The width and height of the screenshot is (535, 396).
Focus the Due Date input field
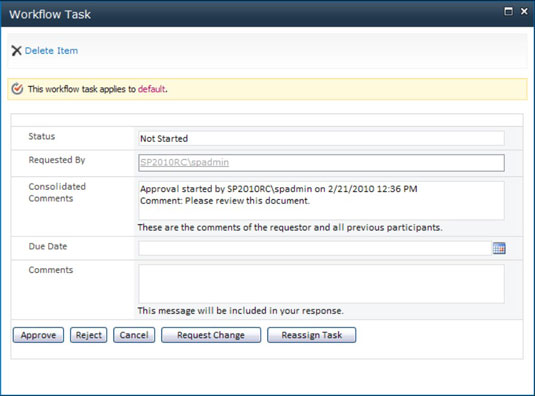click(x=315, y=248)
